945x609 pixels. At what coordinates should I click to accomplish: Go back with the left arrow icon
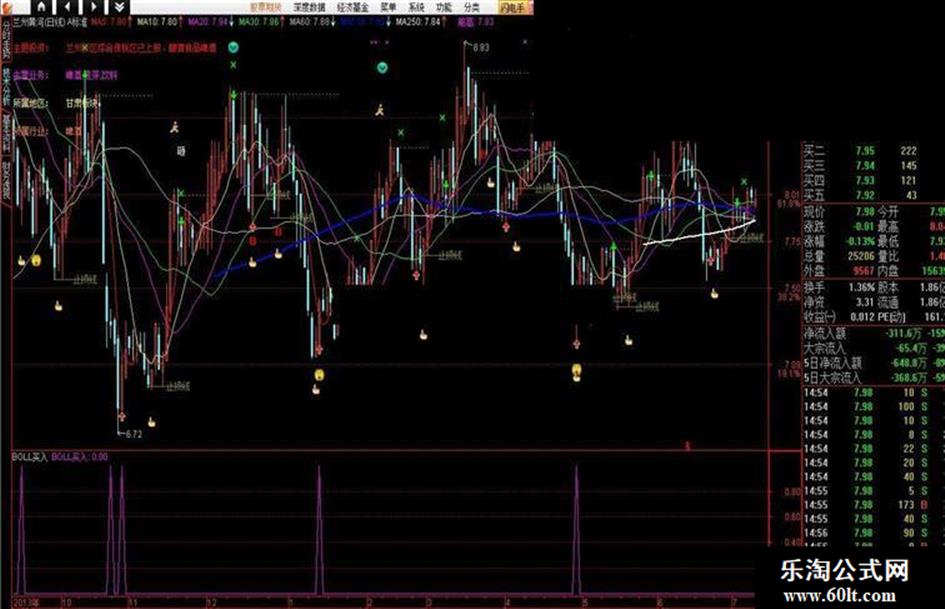coord(68,7)
